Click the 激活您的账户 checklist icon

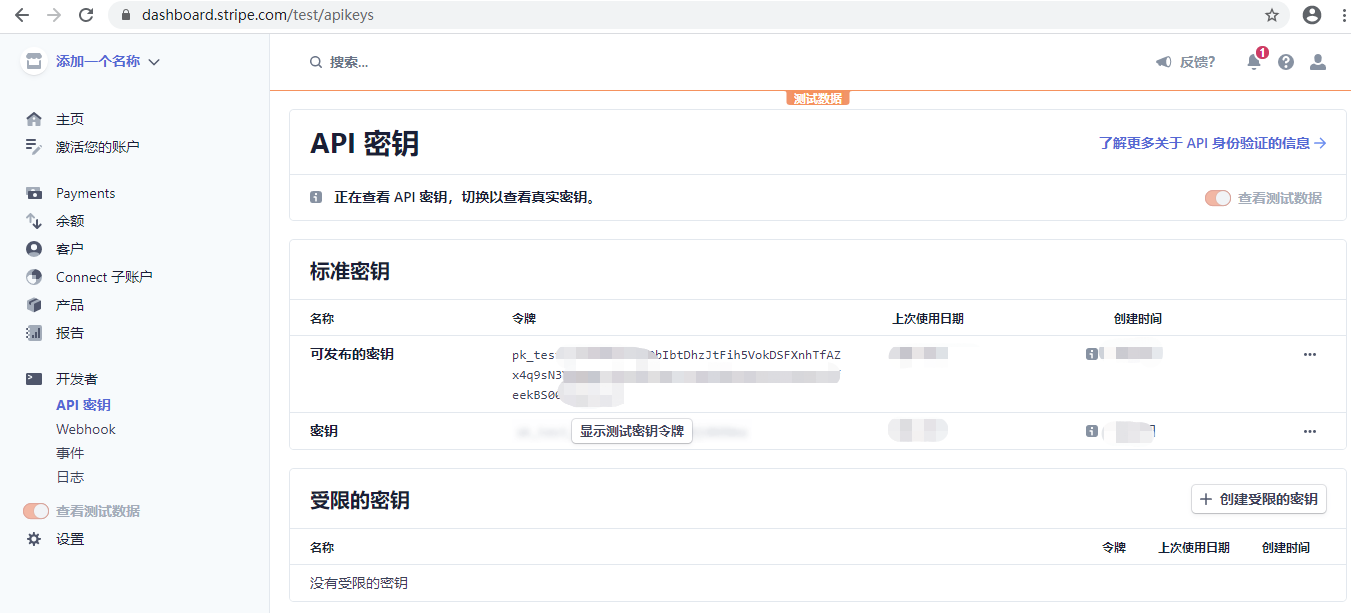pos(34,147)
